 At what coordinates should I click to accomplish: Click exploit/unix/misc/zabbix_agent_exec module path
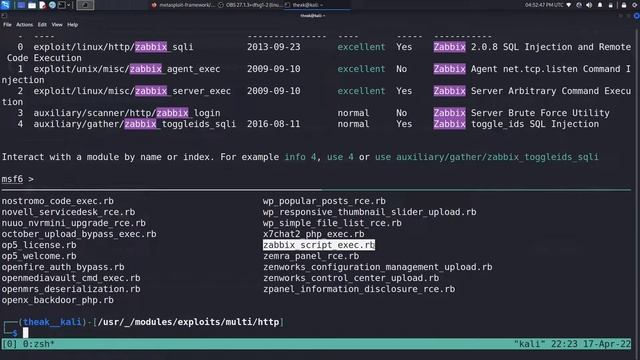[127, 69]
